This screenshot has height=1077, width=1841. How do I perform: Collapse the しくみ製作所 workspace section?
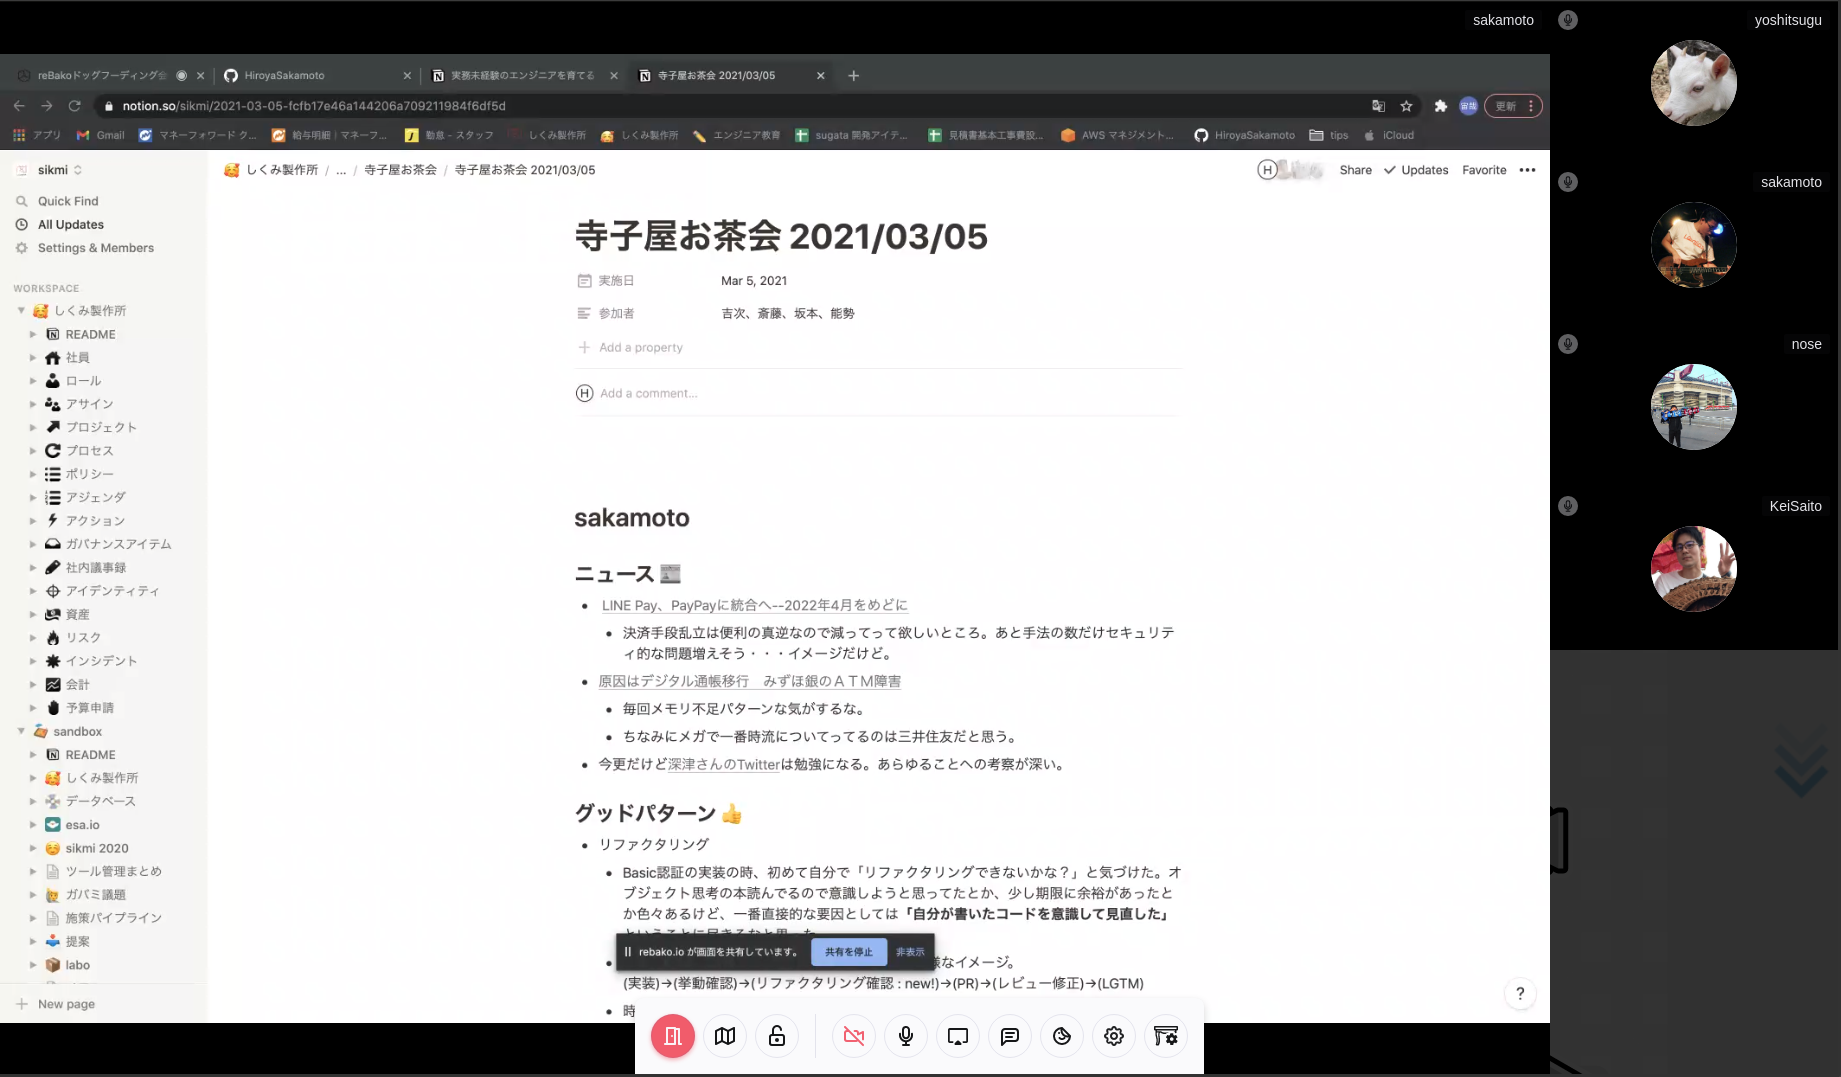point(20,310)
